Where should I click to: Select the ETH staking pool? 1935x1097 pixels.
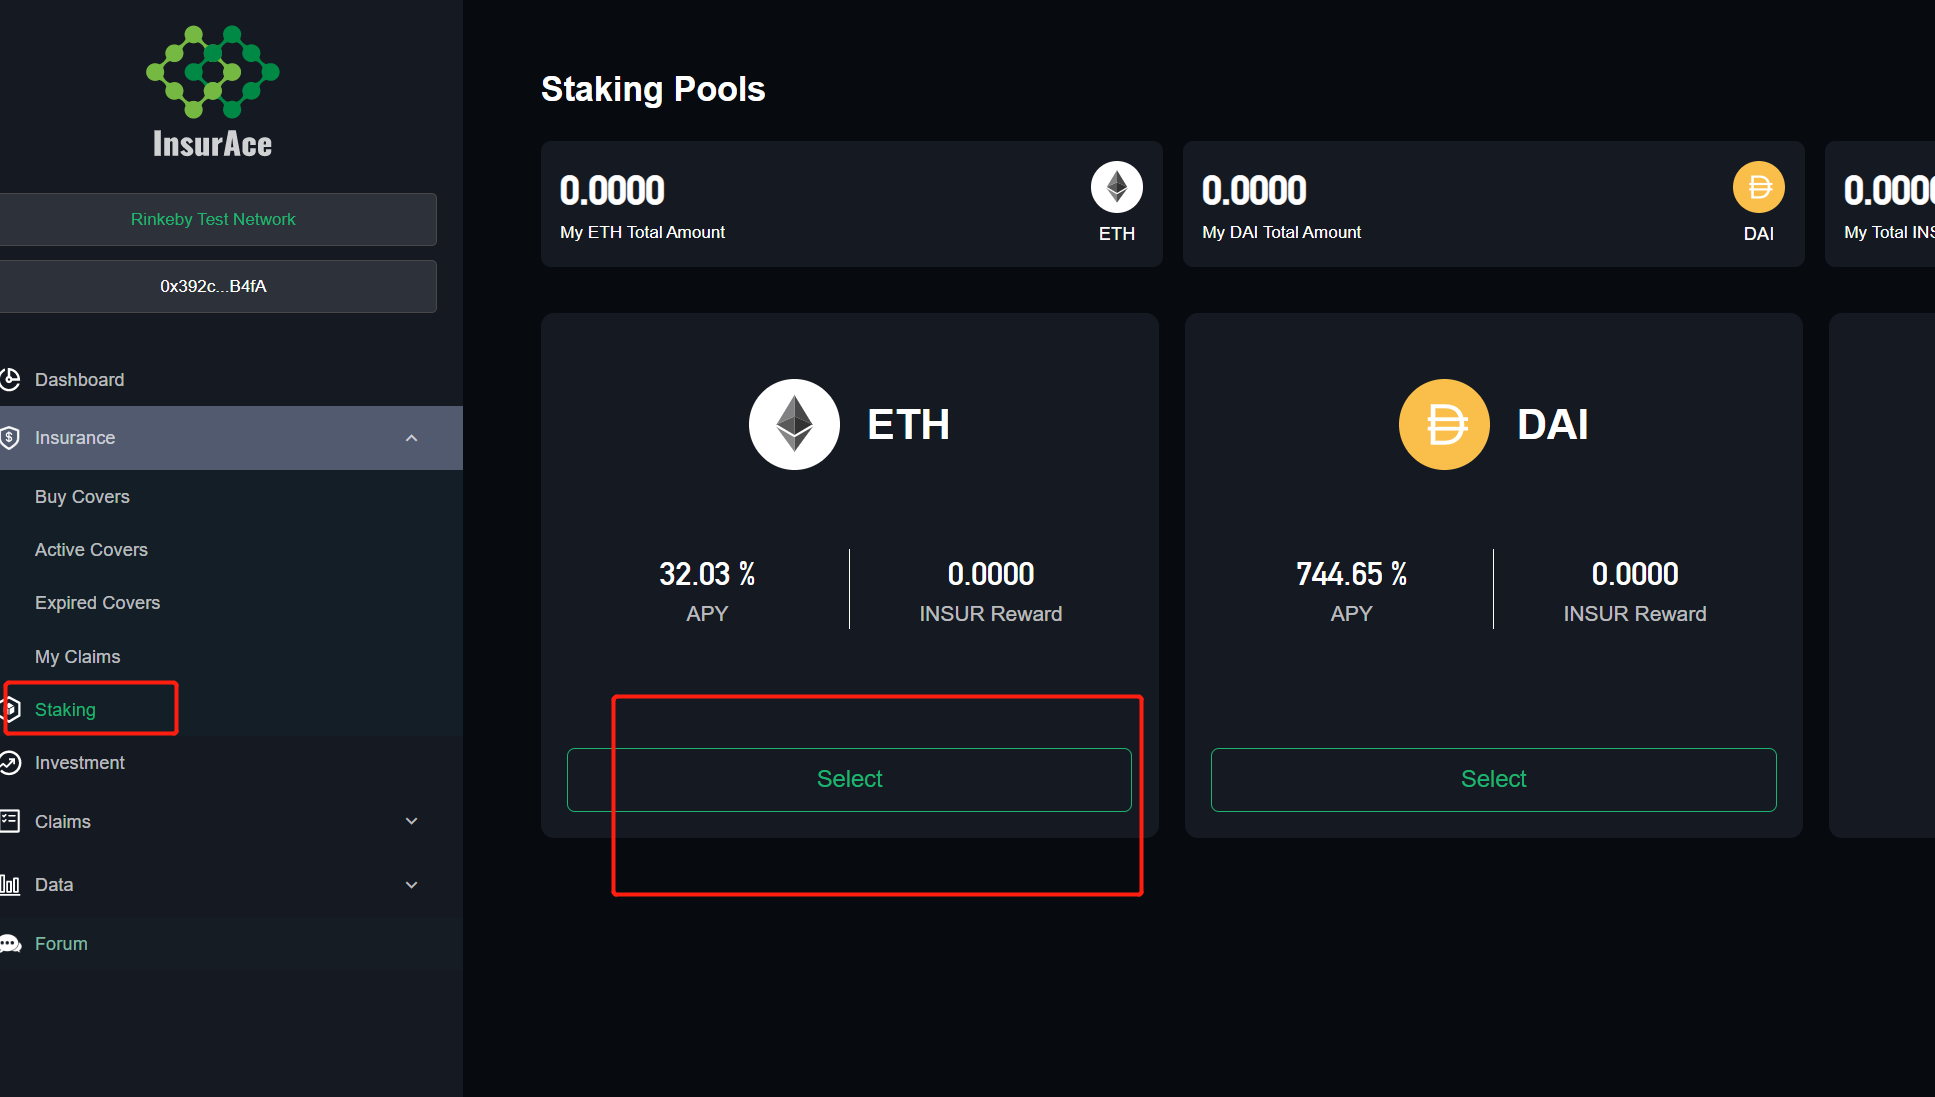(x=849, y=779)
